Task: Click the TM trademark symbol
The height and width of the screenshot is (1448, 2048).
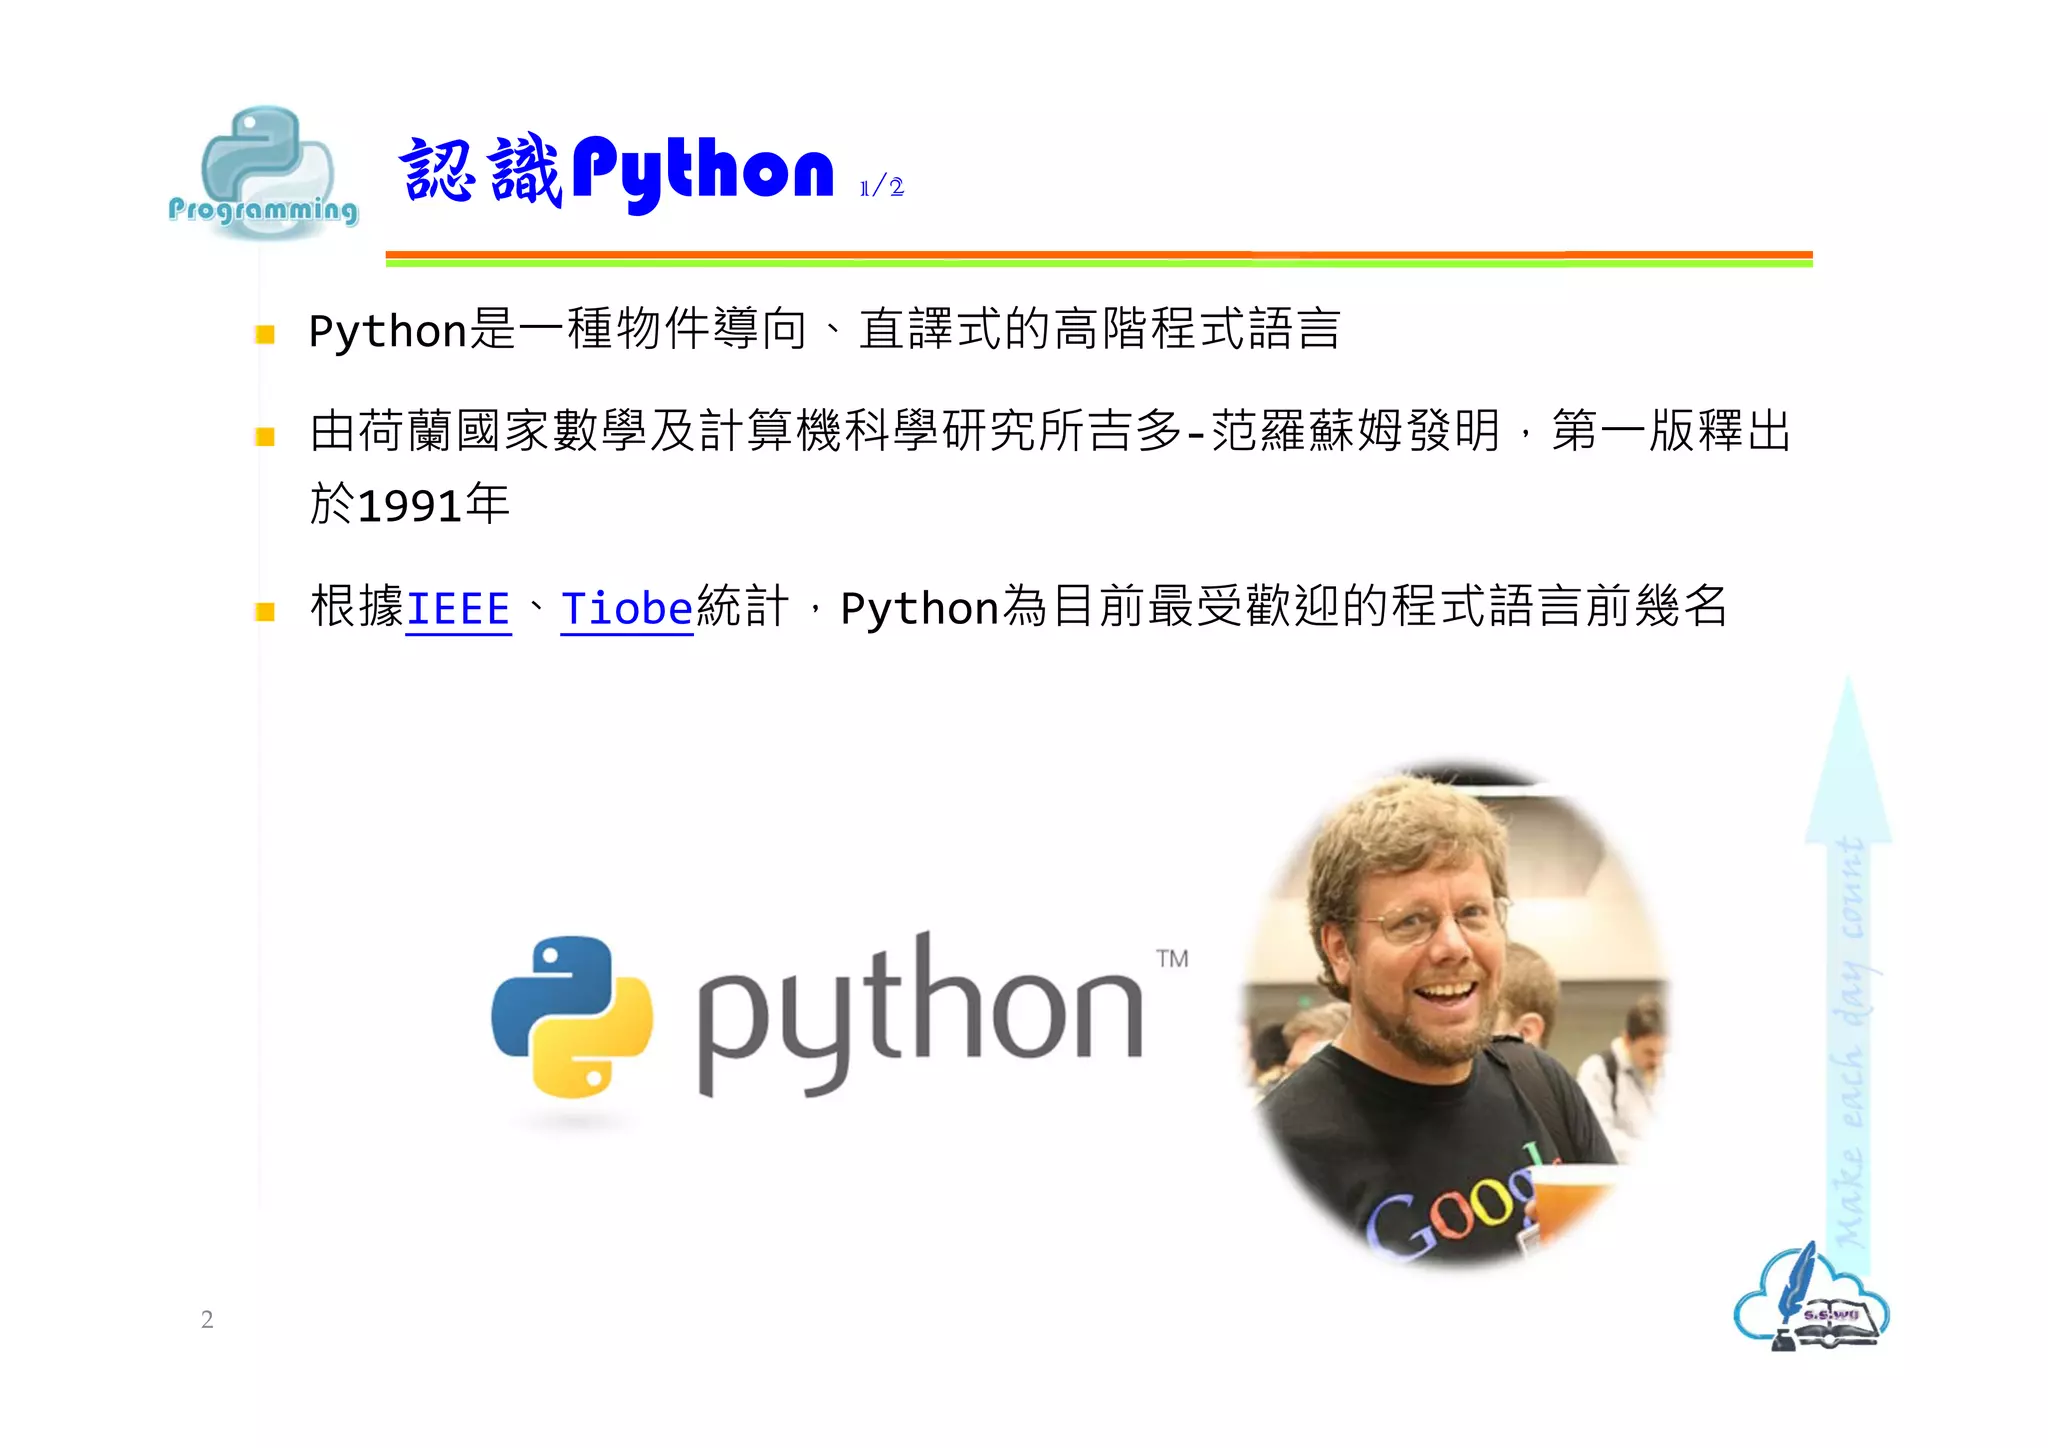Action: [1172, 959]
